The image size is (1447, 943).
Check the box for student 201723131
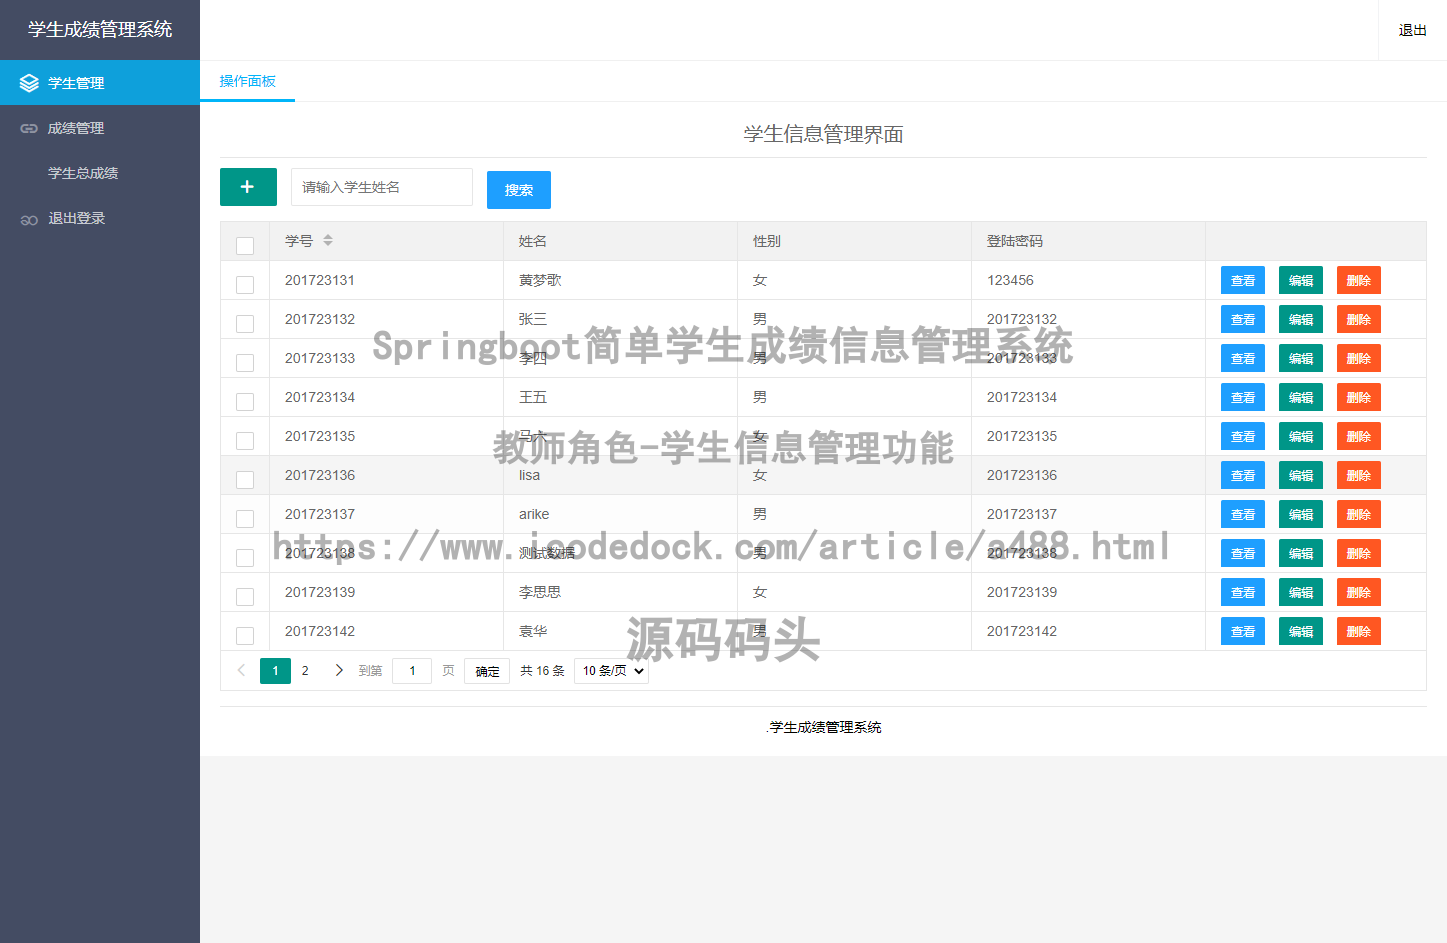245,285
